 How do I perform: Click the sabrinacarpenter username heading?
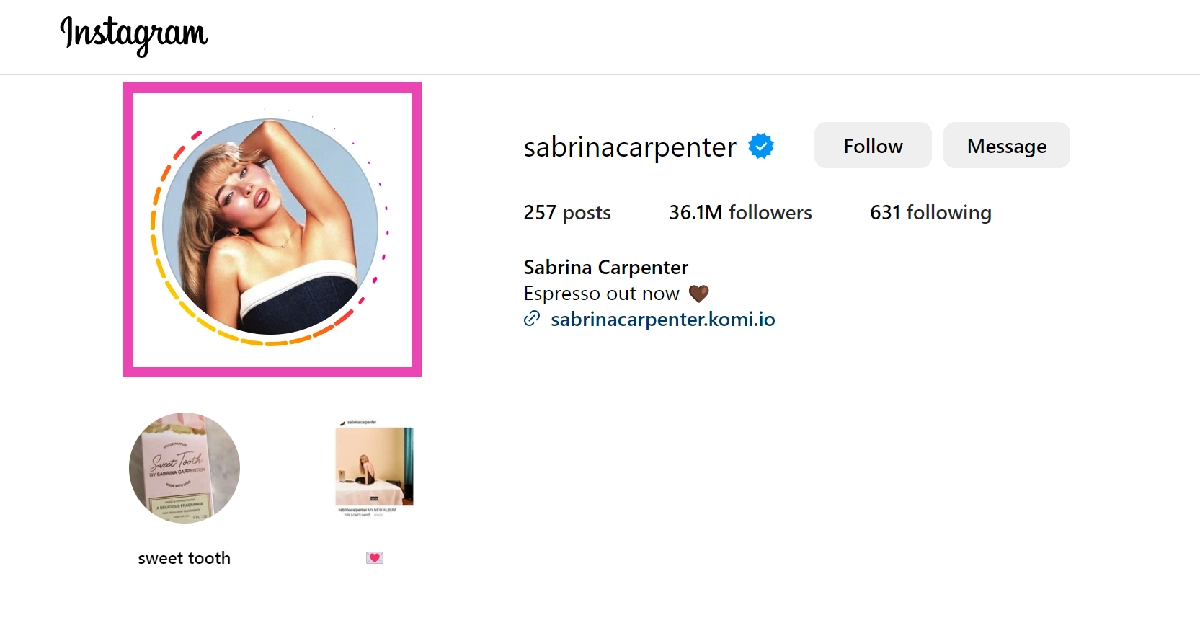click(630, 147)
